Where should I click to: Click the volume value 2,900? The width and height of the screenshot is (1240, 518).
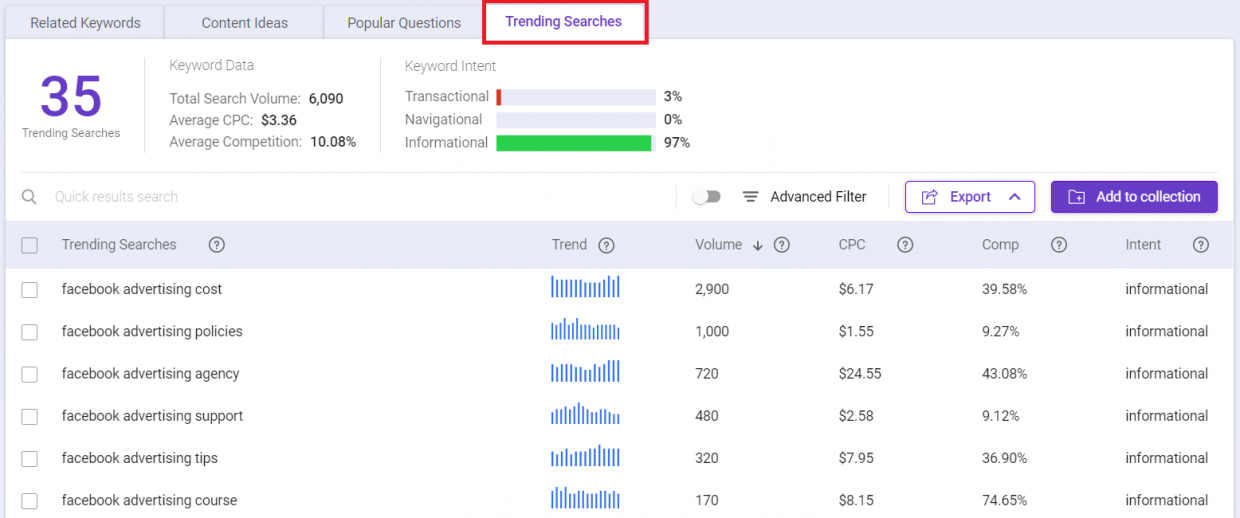(712, 289)
